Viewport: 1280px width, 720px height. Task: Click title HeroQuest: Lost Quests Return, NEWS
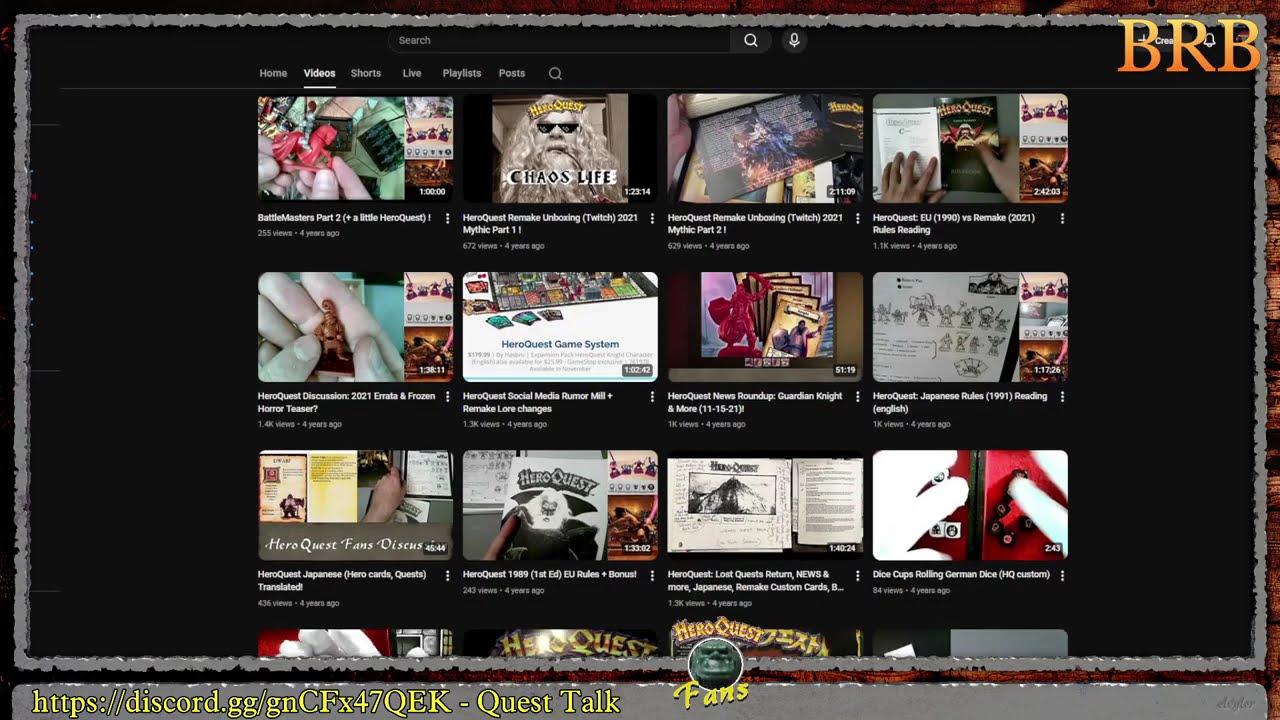(756, 581)
